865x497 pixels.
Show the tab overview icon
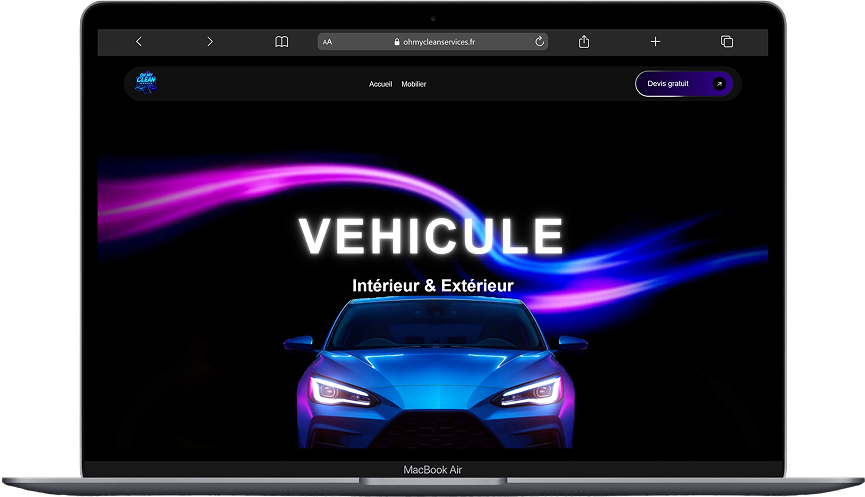tap(727, 41)
